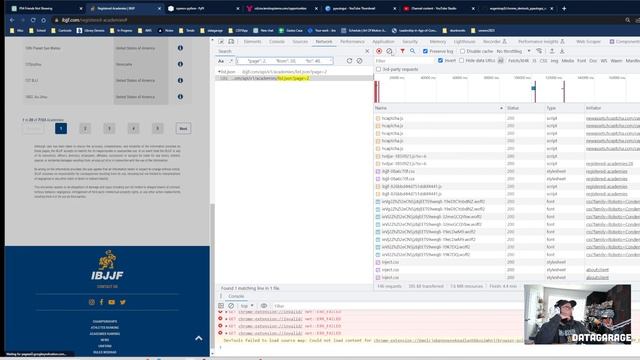The image size is (640, 360).
Task: Click the DevTools search query input field
Action: tap(284, 61)
